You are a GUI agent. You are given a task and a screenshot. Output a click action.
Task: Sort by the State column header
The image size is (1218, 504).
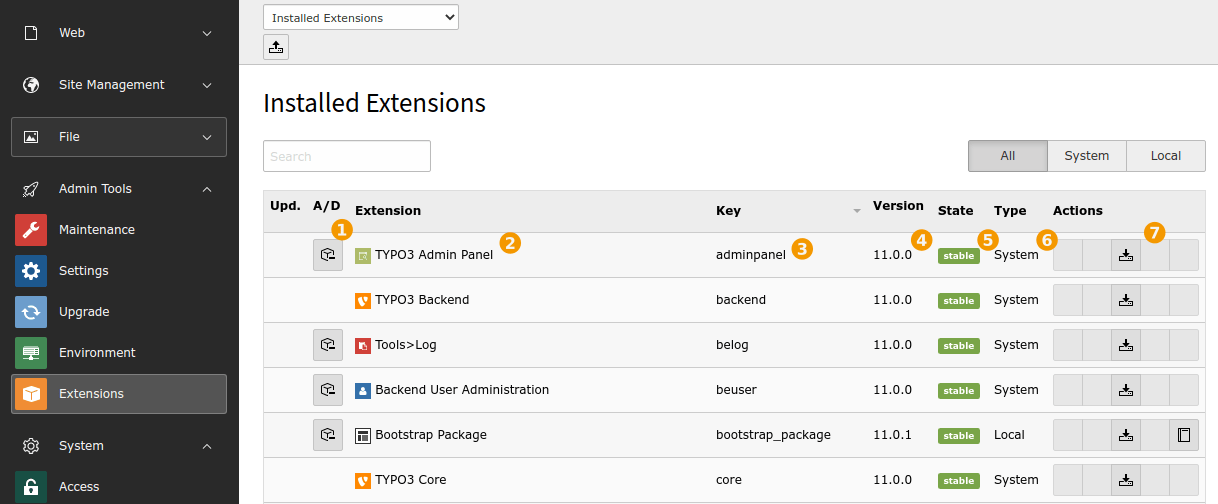pos(955,211)
